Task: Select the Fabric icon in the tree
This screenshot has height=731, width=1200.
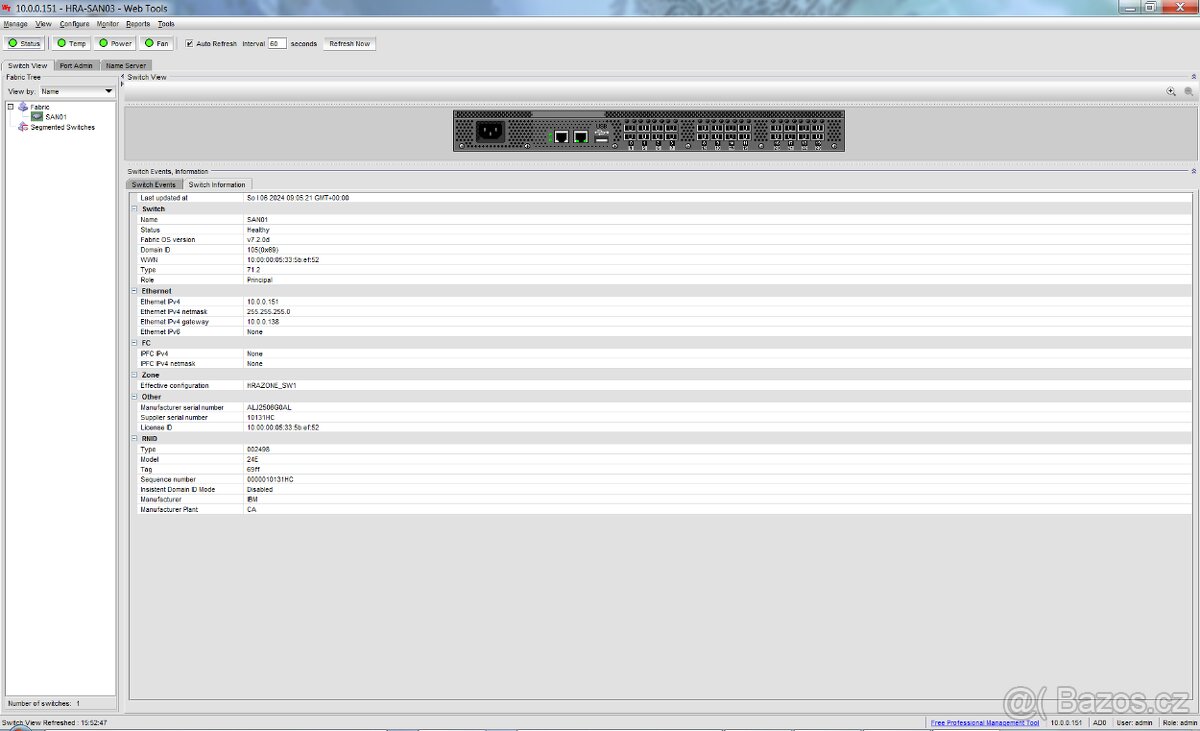Action: [x=23, y=106]
